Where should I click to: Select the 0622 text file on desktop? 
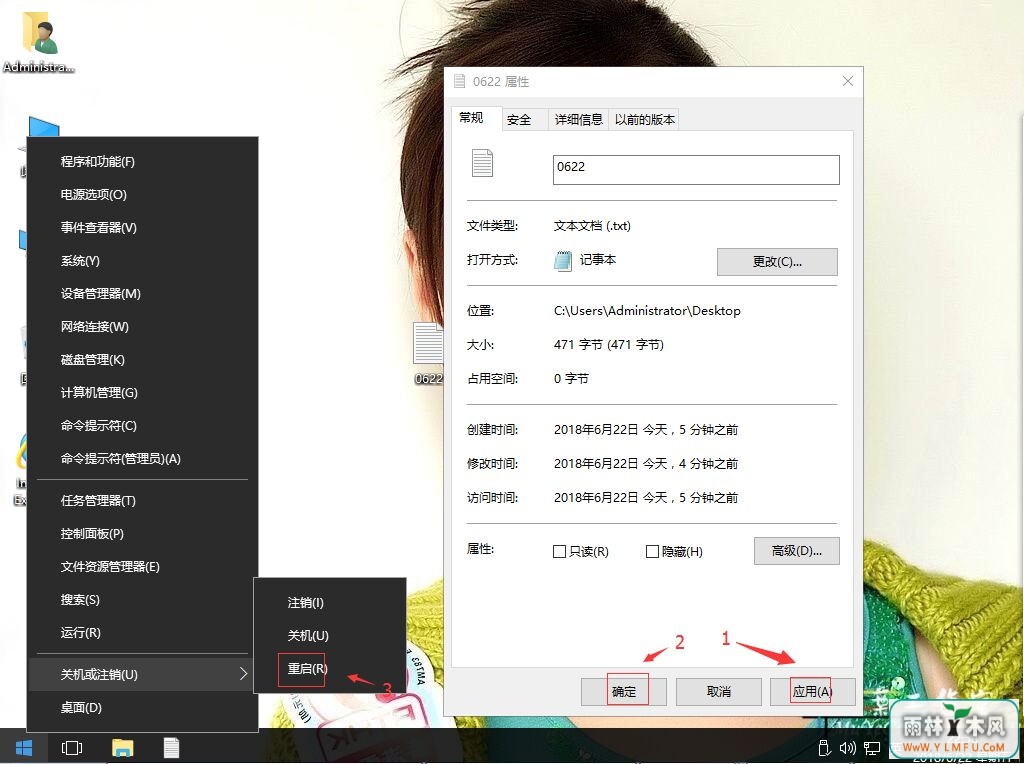(428, 353)
